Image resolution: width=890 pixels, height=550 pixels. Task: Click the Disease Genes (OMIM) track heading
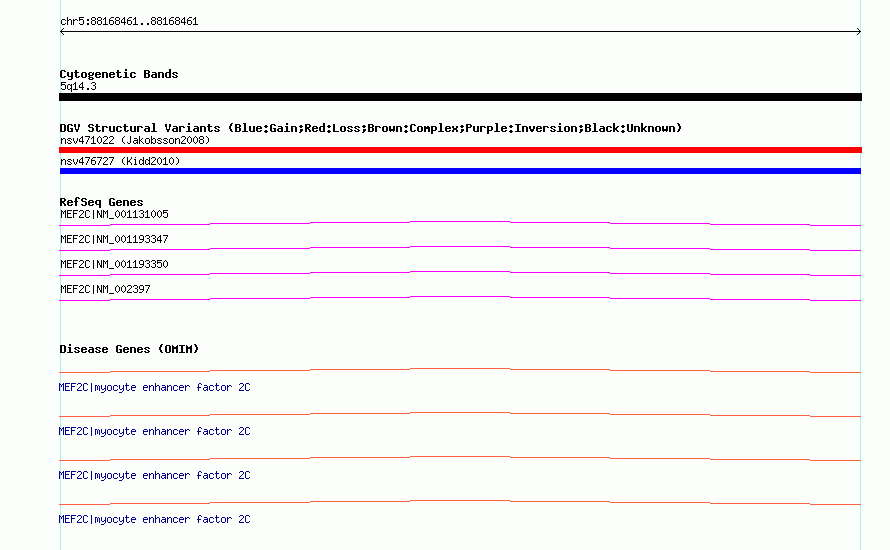tap(129, 349)
